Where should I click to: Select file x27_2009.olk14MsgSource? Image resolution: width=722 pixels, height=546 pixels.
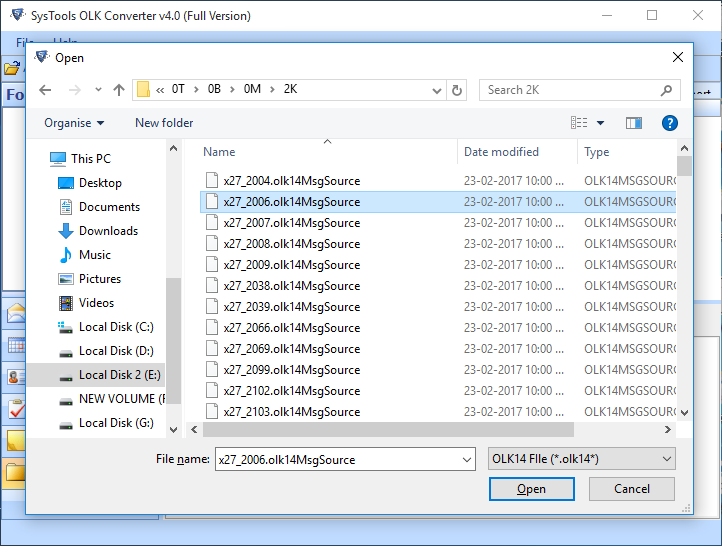click(x=438, y=265)
